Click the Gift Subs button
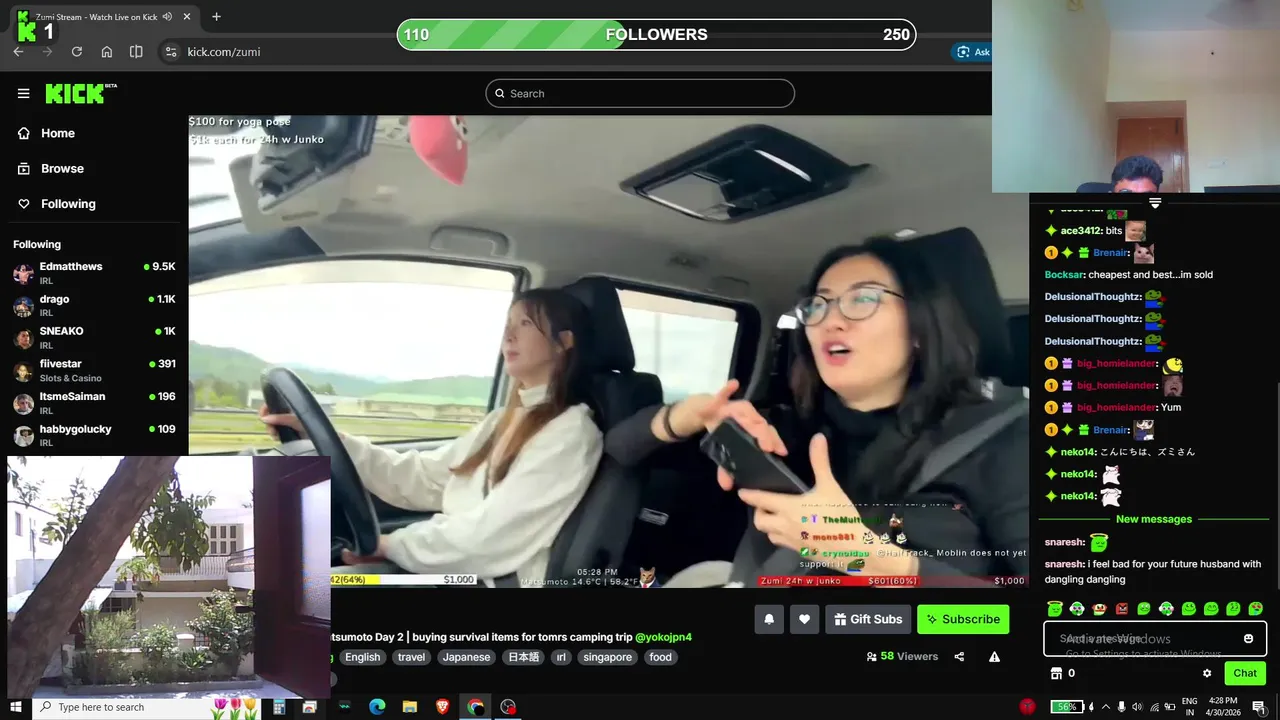 tap(867, 619)
